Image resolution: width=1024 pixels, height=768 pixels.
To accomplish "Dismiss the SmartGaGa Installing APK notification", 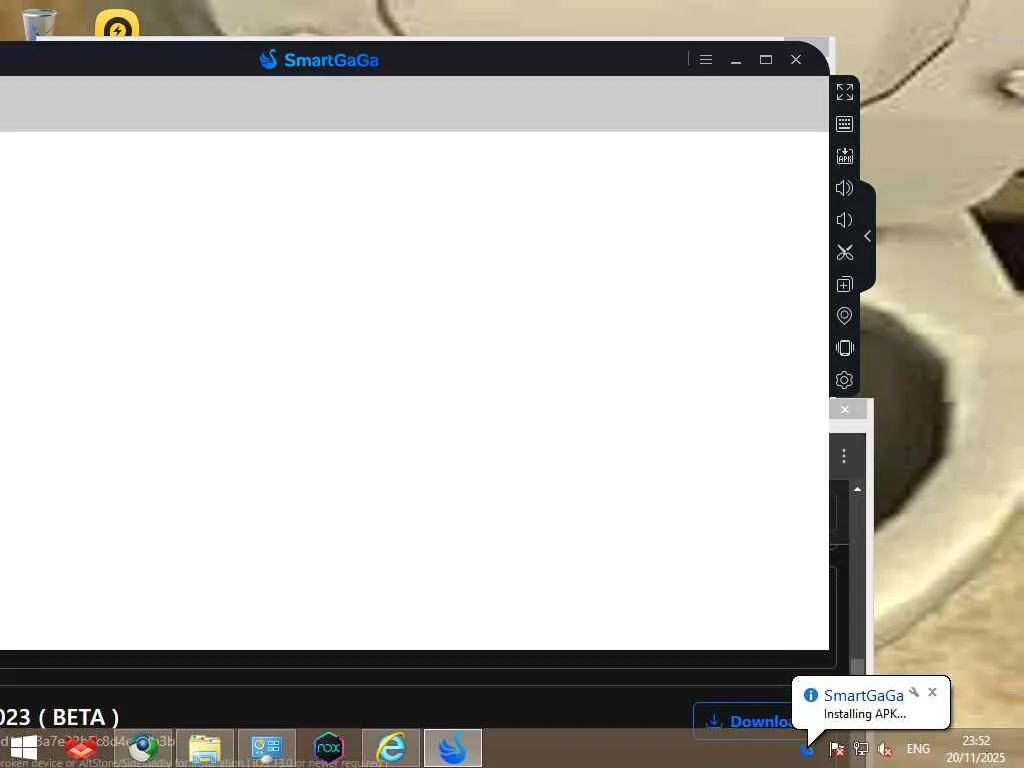I will [933, 692].
